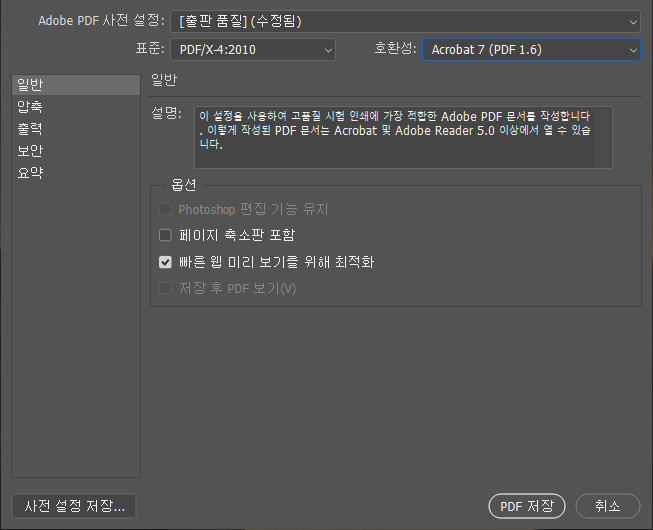
Task: Open the 표준 PDF/X-4:2010 dropdown
Action: click(253, 50)
